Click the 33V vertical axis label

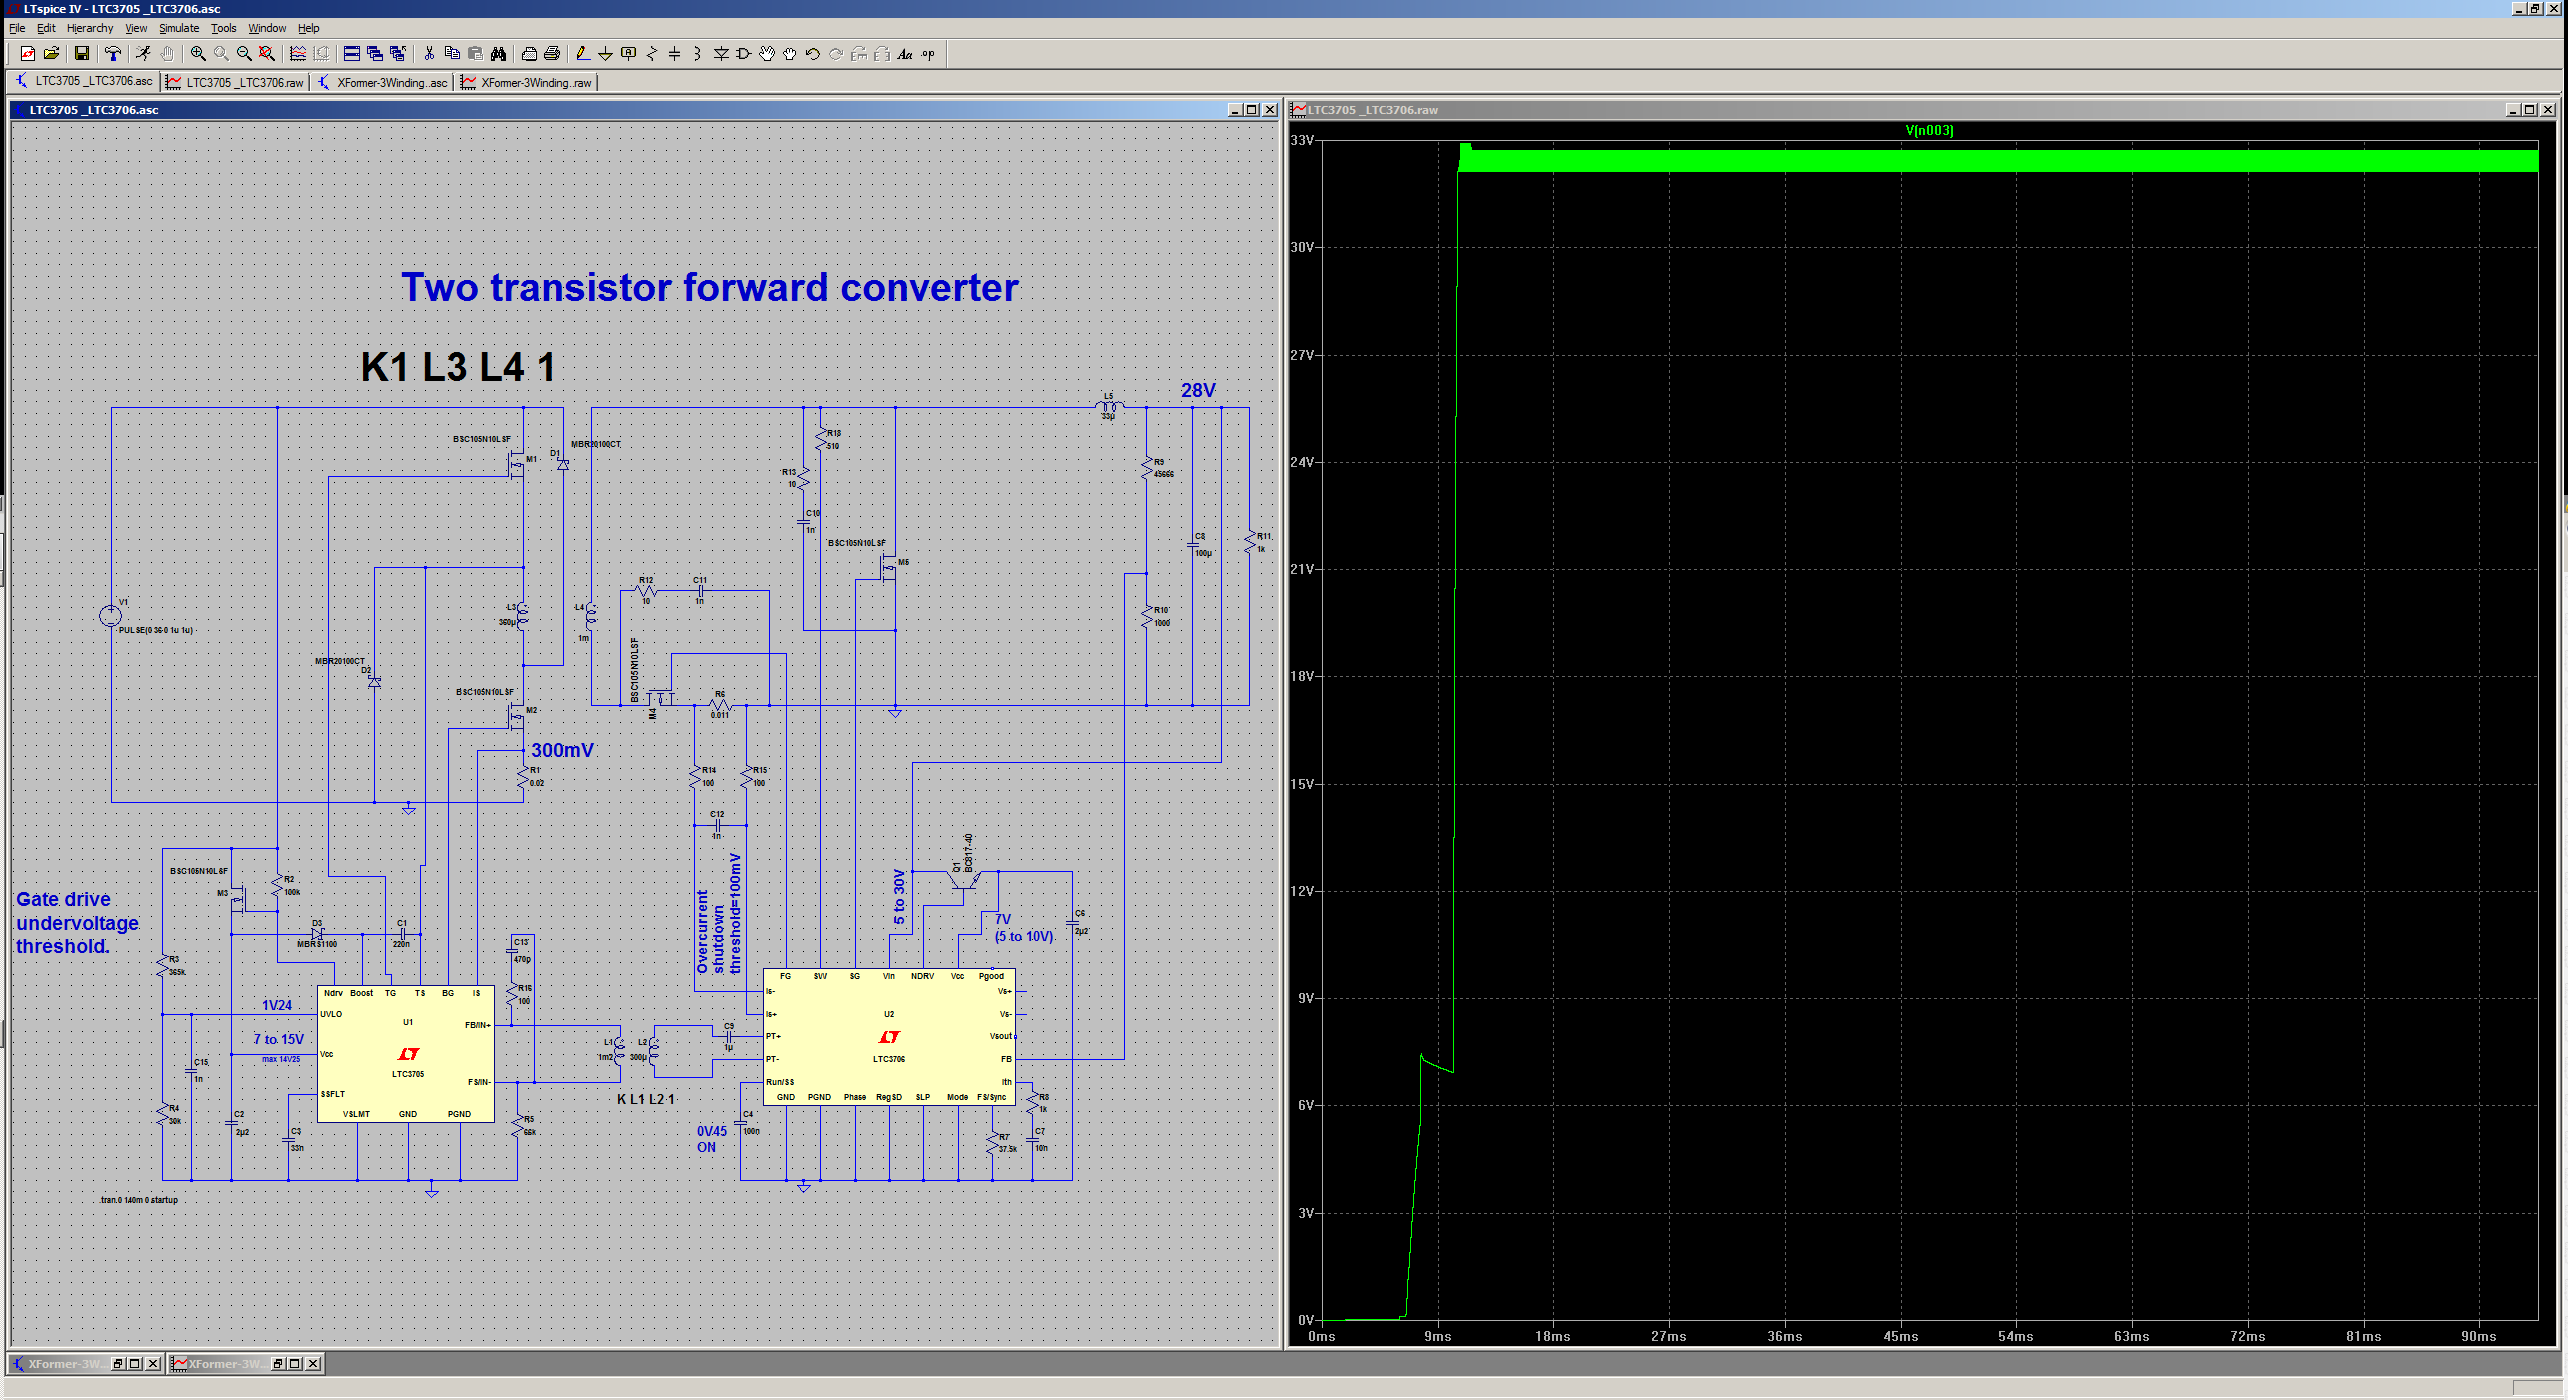click(x=1302, y=141)
